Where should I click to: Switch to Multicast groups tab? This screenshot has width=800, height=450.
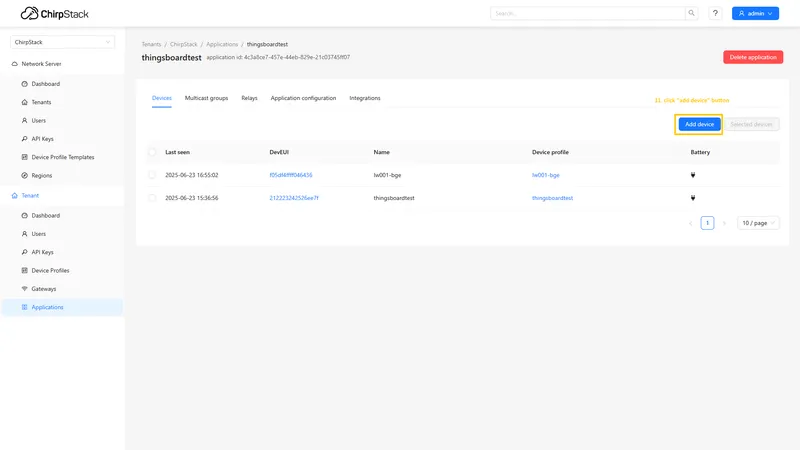pos(206,98)
